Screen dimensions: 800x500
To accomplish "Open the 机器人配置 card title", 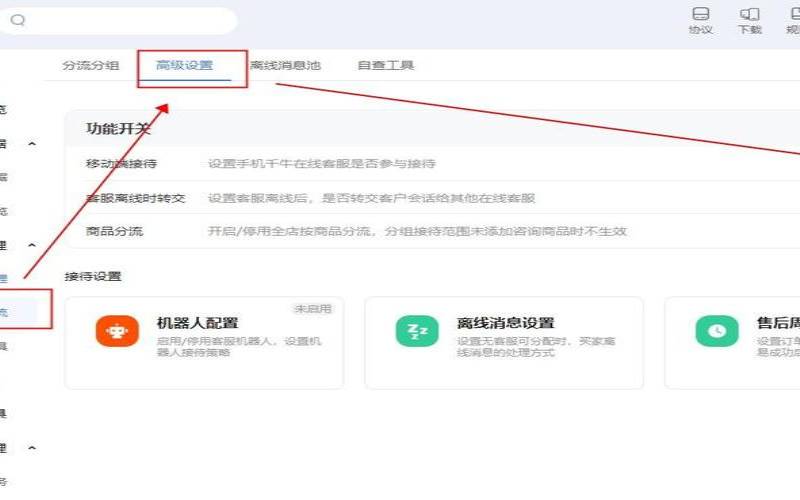I will point(197,323).
